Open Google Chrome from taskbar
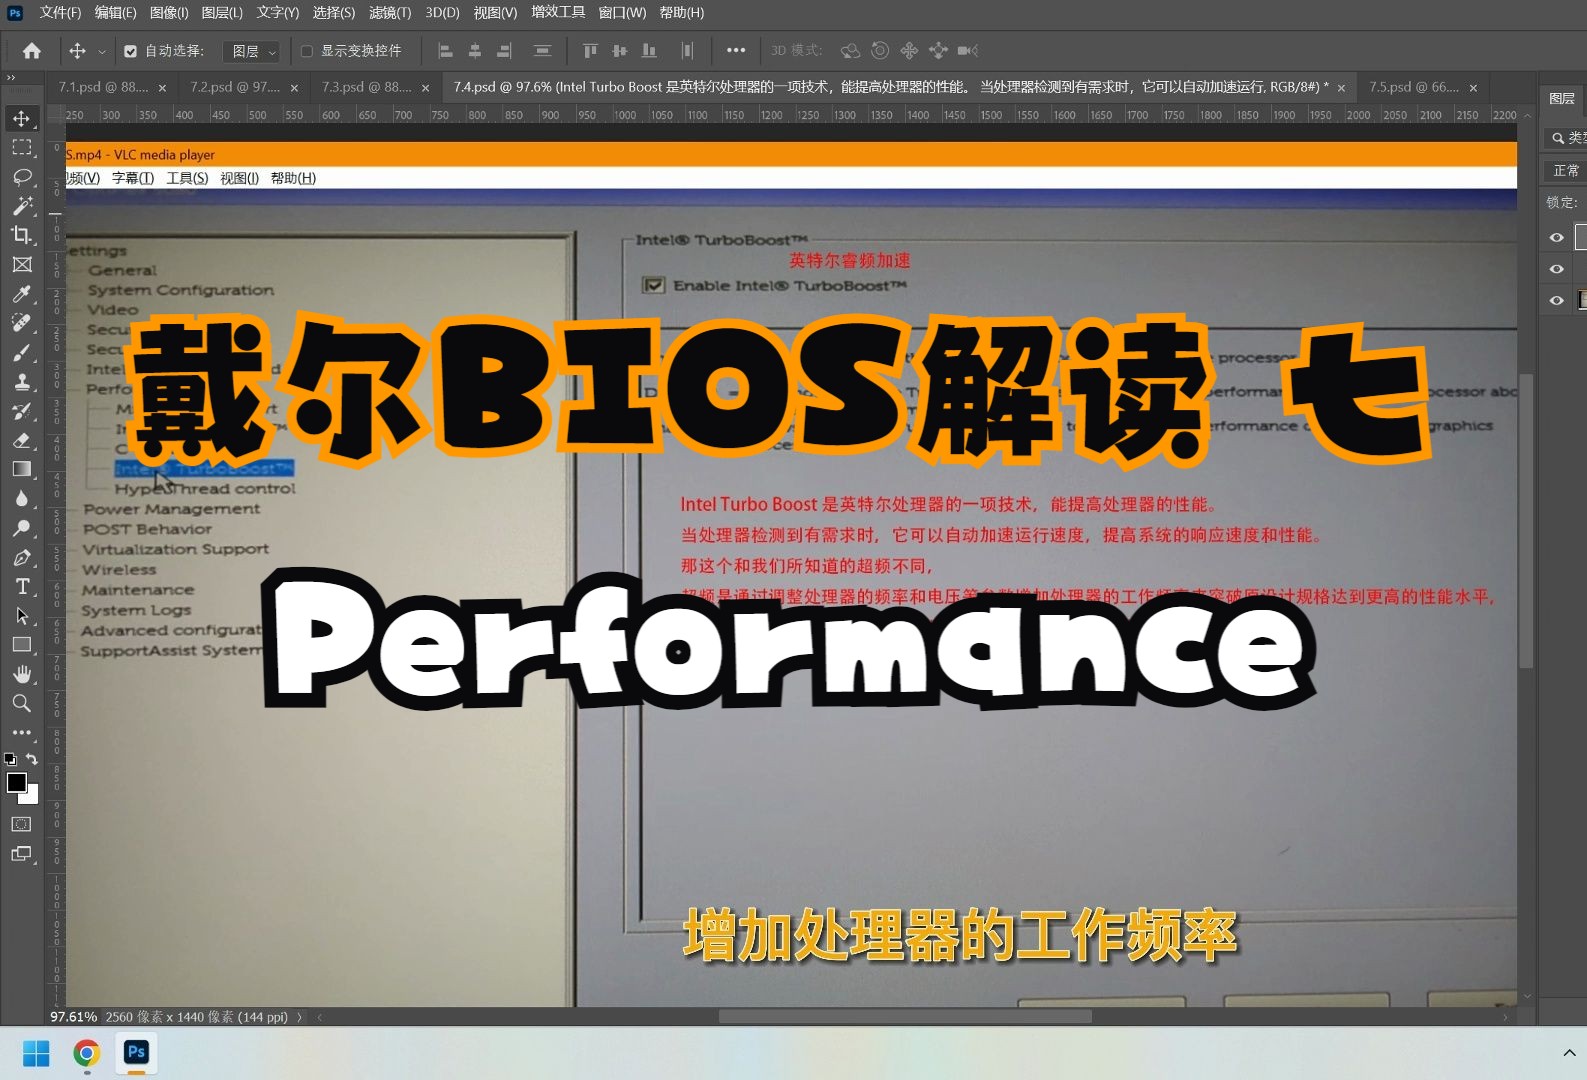 click(x=86, y=1053)
